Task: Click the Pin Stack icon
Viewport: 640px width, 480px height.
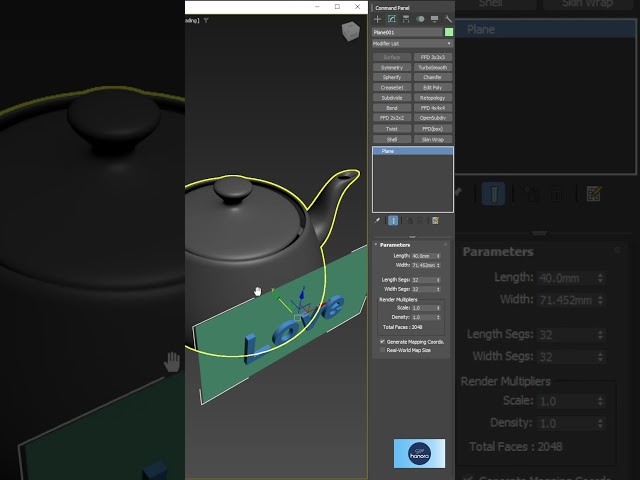Action: (377, 221)
